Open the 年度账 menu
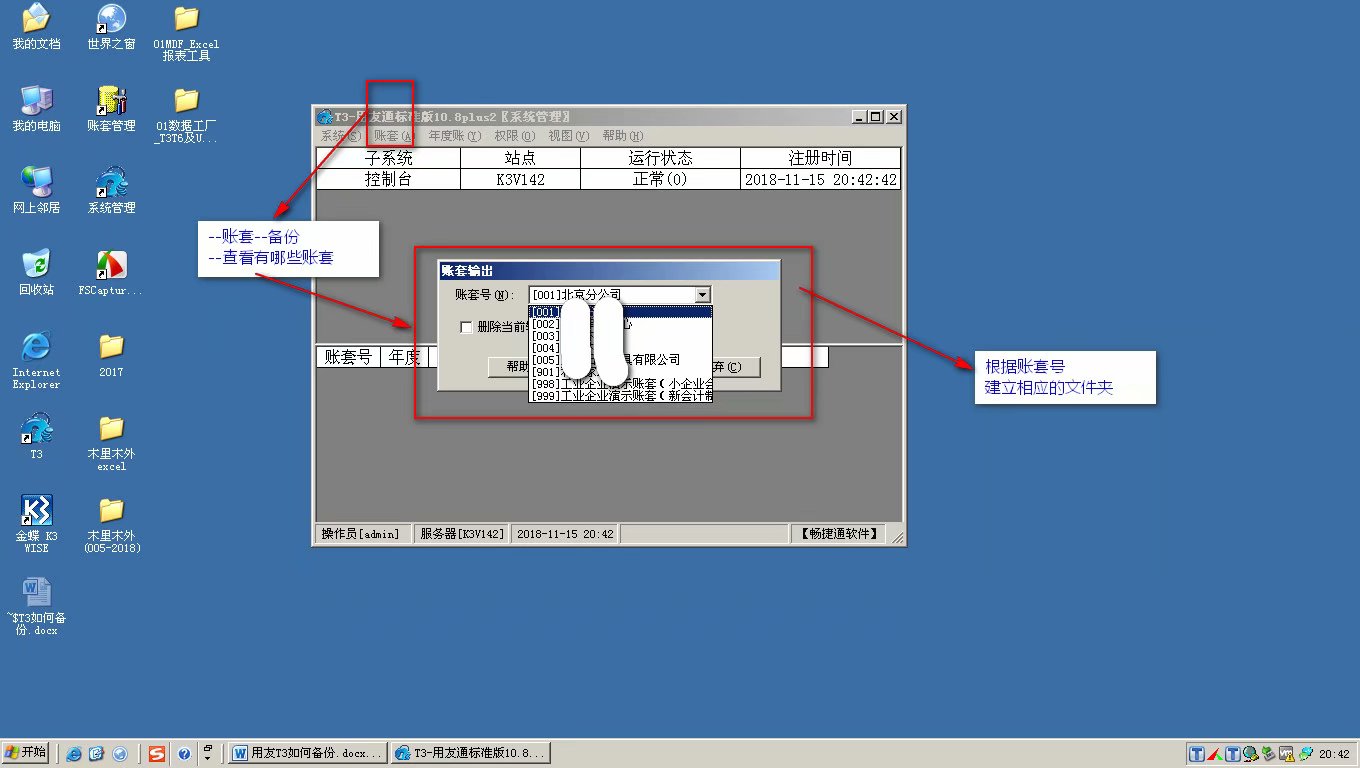Viewport: 1360px width, 768px height. point(454,136)
